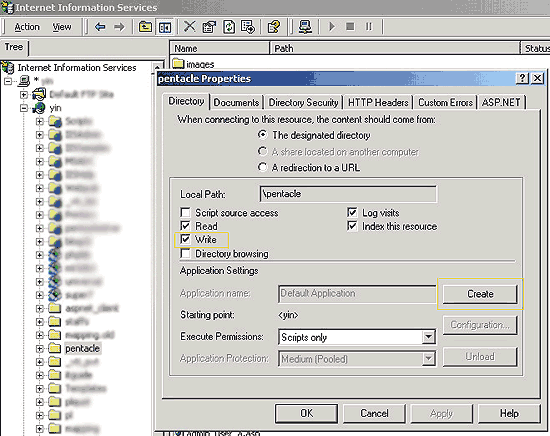Click the Refresh toolbar icon
Image resolution: width=550 pixels, height=436 pixels.
click(229, 27)
